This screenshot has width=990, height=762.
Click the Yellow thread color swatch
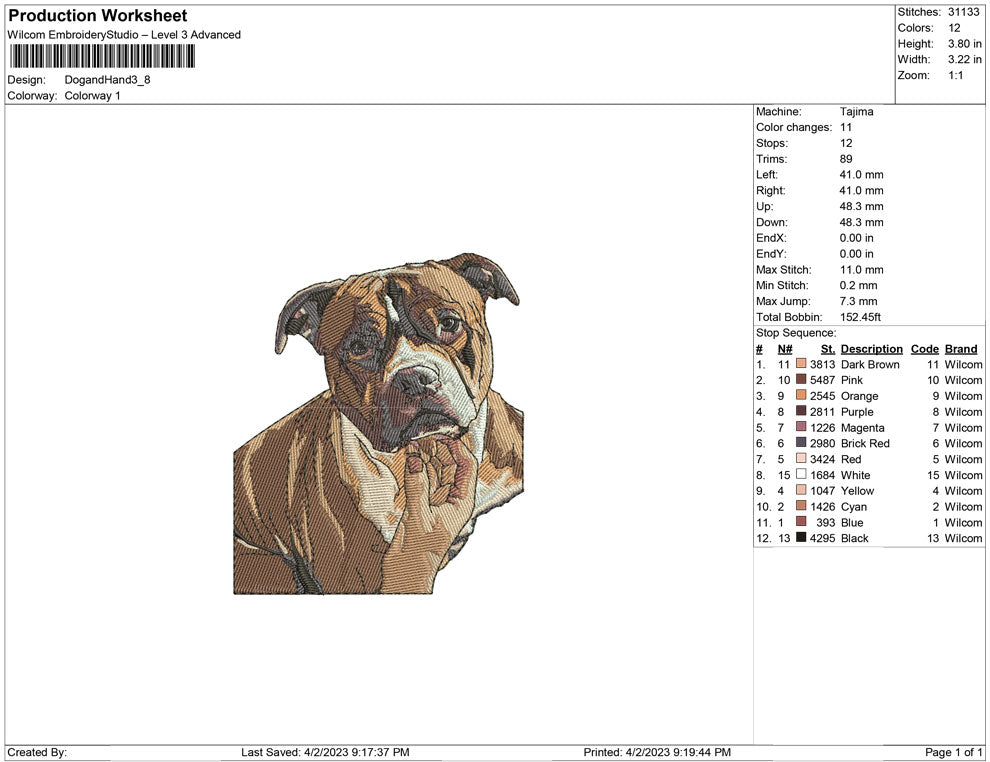(x=801, y=490)
